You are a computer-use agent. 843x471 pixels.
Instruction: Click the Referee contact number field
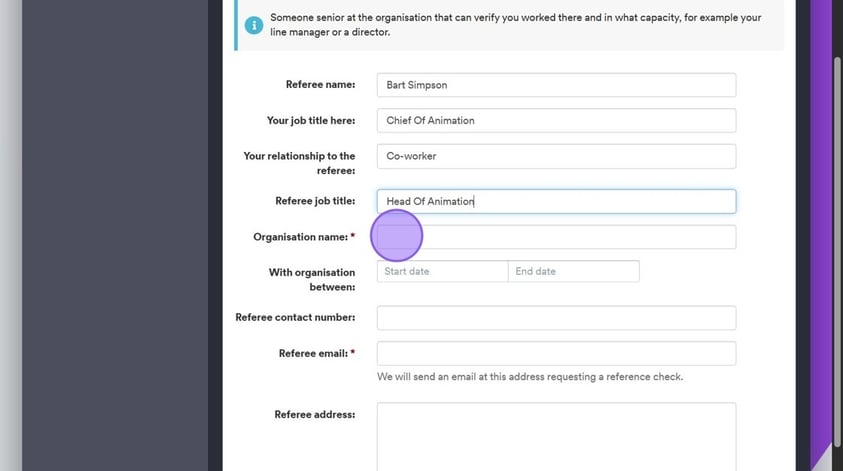[x=555, y=318]
